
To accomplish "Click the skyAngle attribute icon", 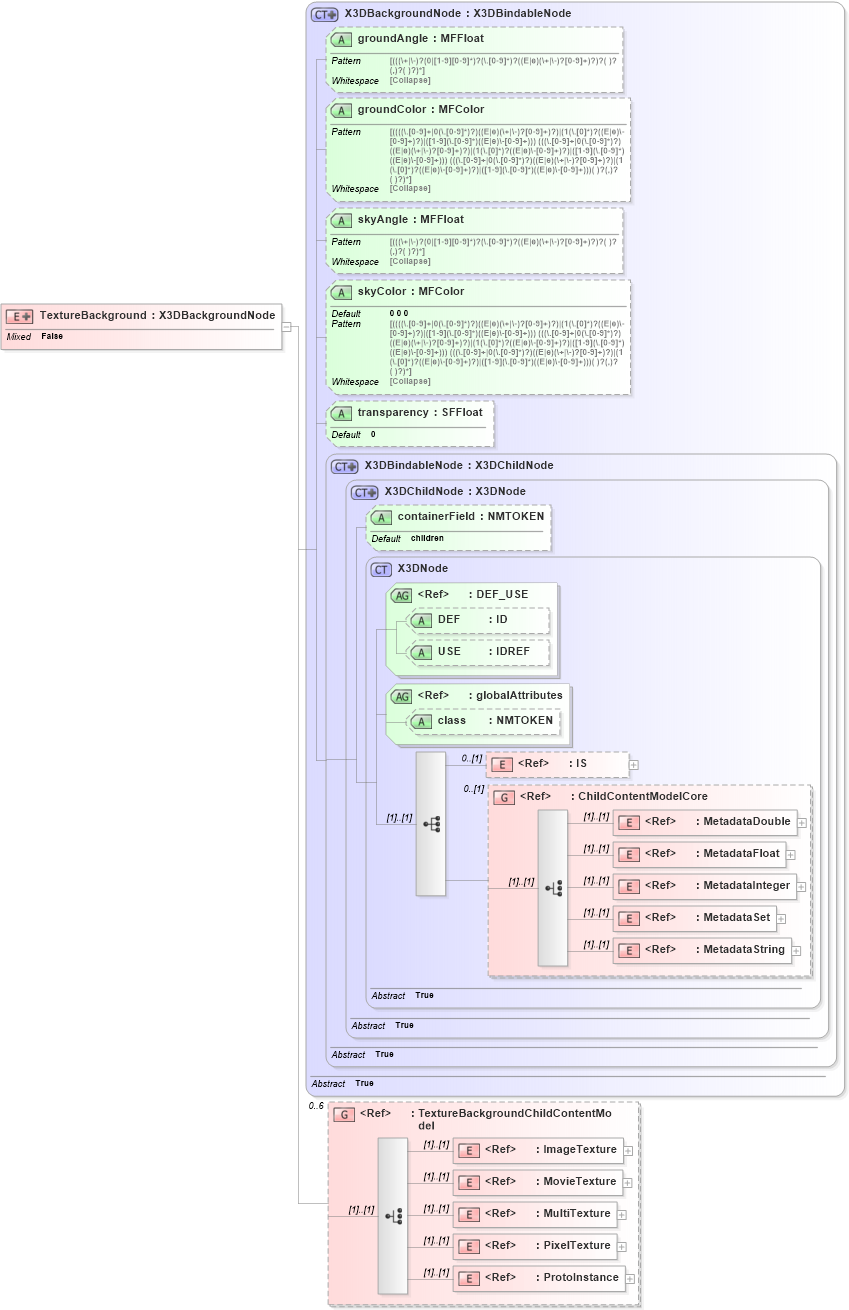I will (342, 220).
